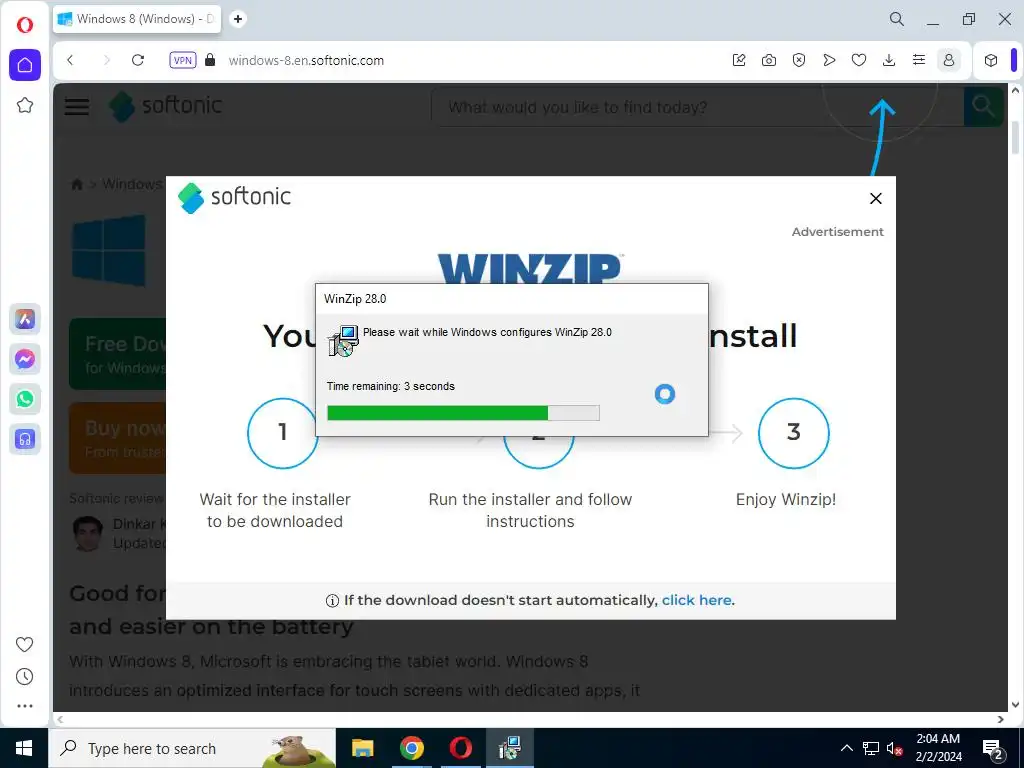
Task: Open a new tab with plus button
Action: click(x=238, y=19)
